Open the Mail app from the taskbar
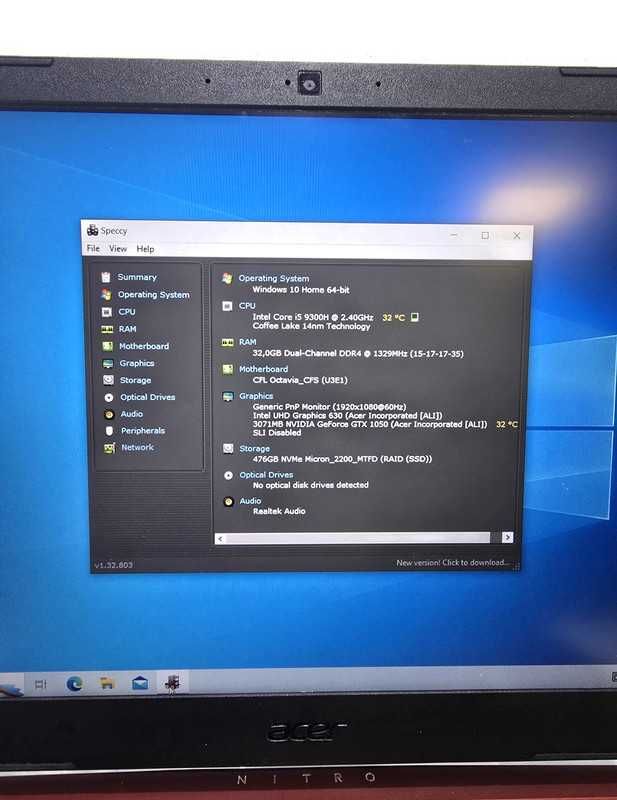Screen dimensions: 617x800 pyautogui.click(x=140, y=682)
